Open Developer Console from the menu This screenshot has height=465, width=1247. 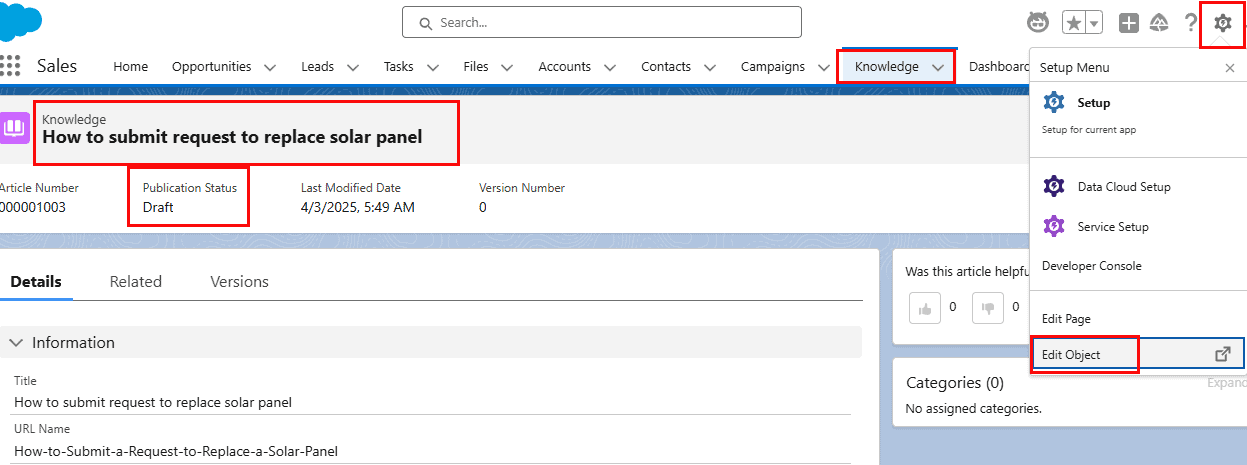point(1091,266)
